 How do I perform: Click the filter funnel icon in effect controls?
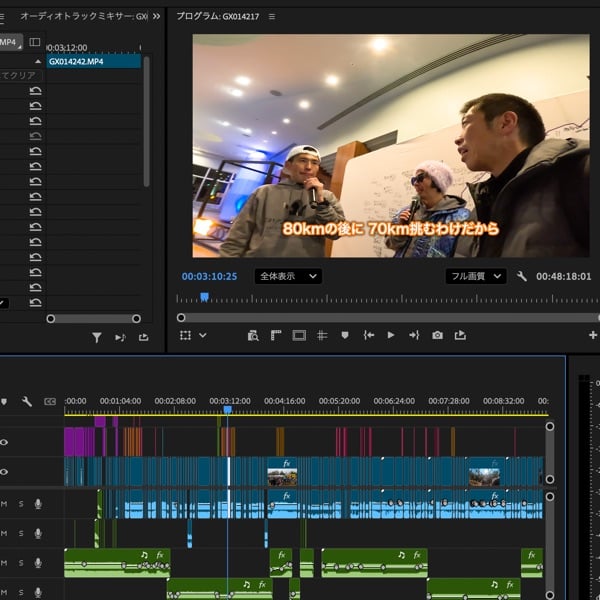(97, 338)
